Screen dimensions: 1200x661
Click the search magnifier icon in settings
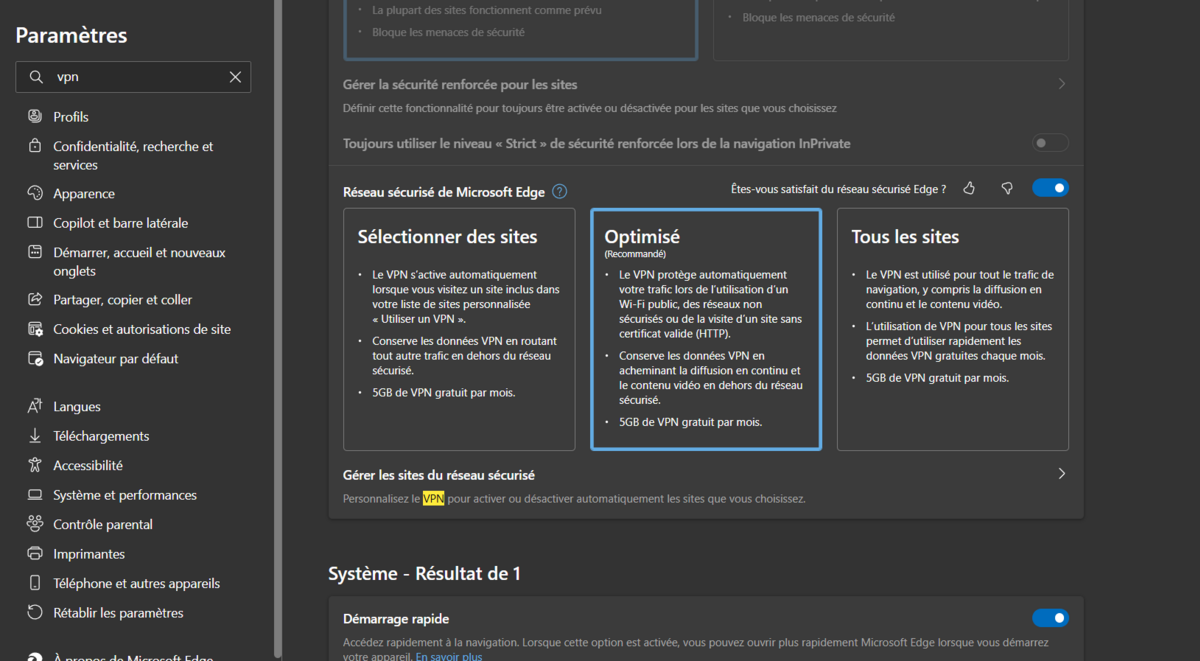36,77
